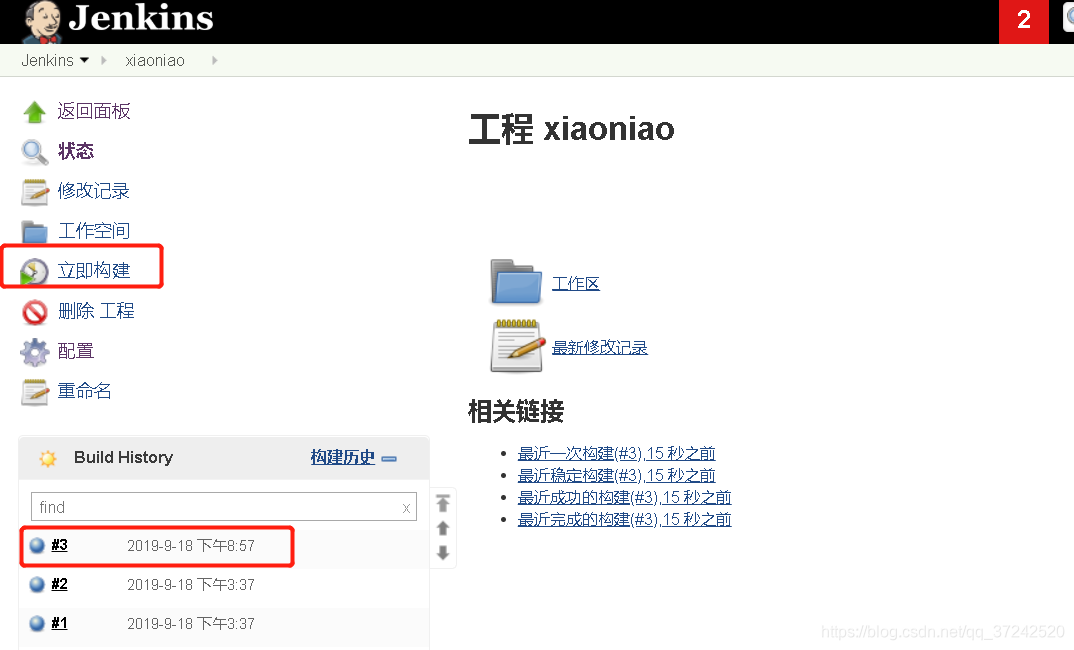1074x650 pixels.
Task: Click the large notepad icon for 最新修改记录
Action: (x=516, y=346)
